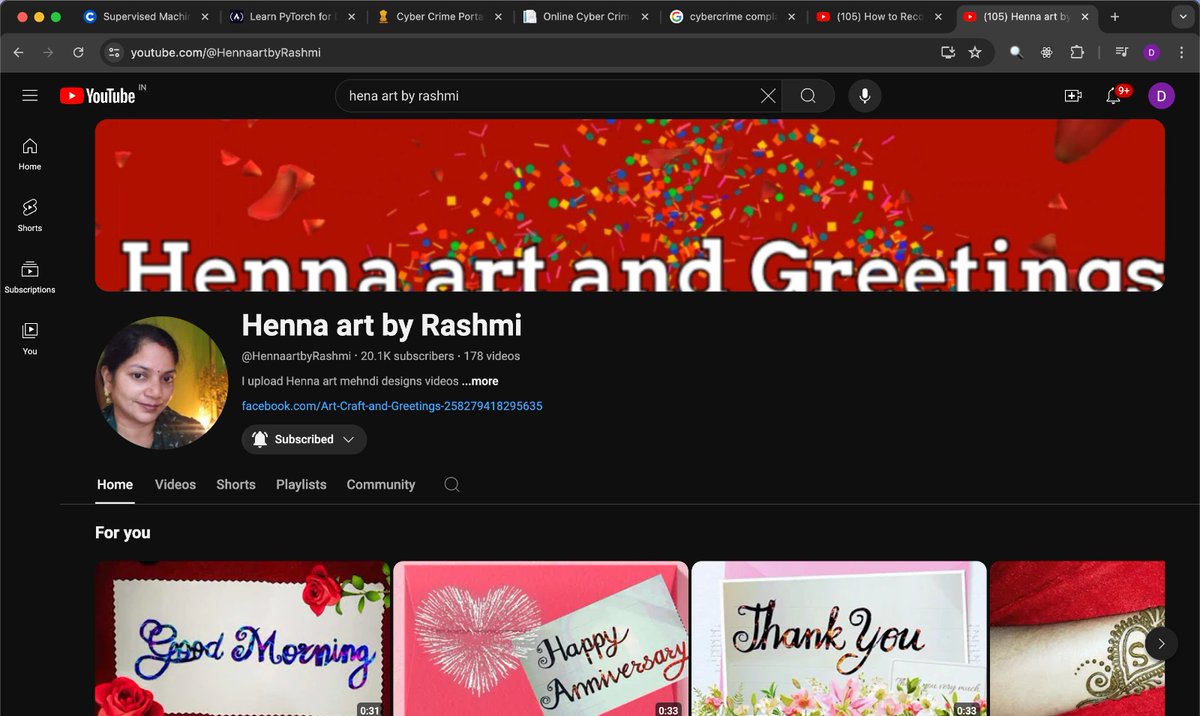Screen dimensions: 1200x716
Task: Open the Playlists tab
Action: point(301,484)
